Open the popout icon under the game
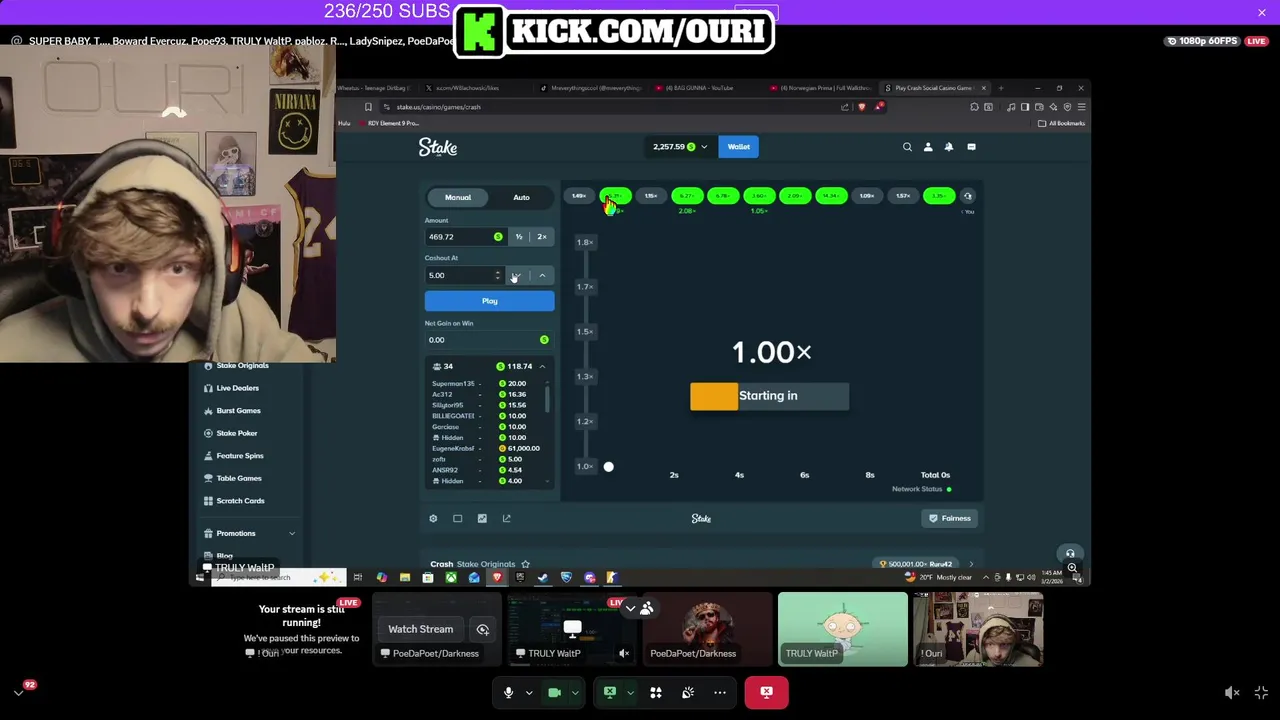The width and height of the screenshot is (1280, 720). 506,518
